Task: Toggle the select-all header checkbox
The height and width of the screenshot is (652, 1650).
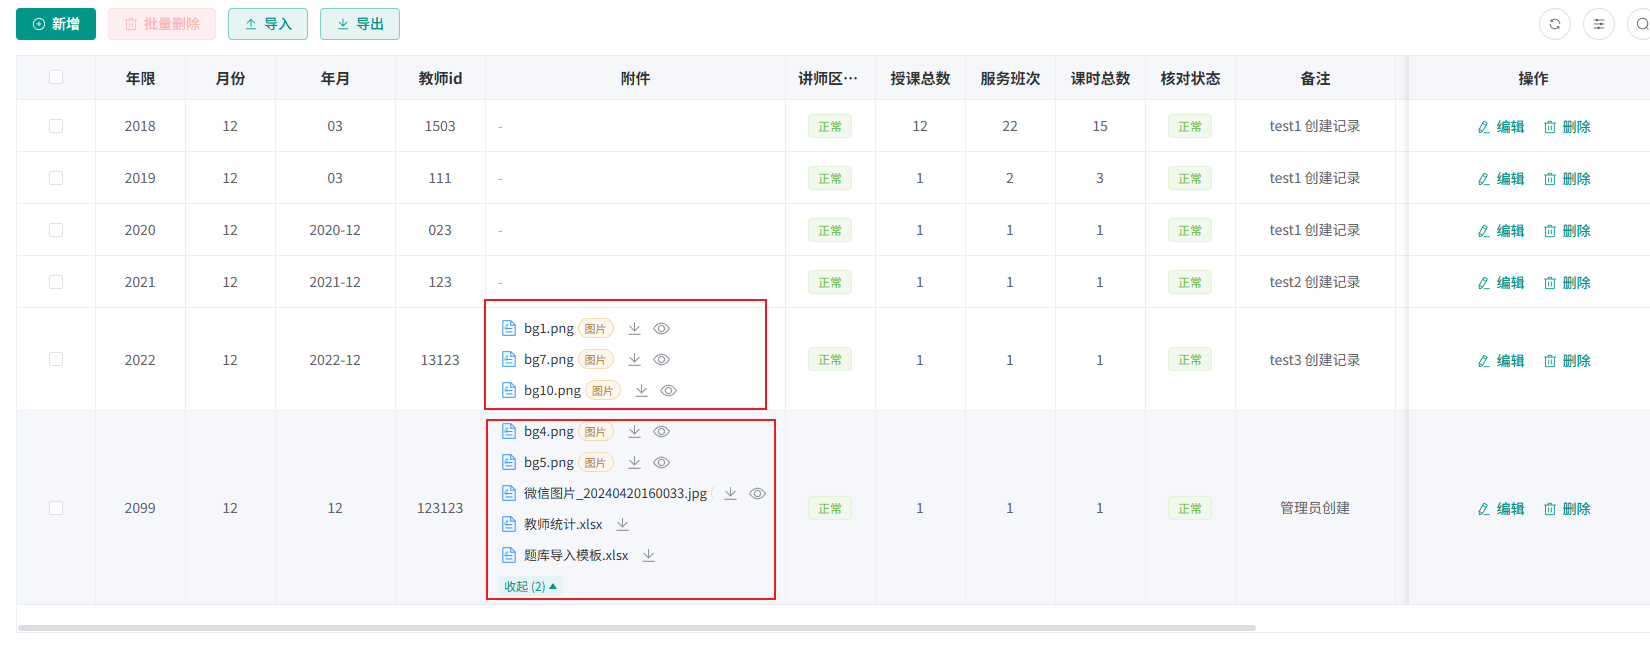Action: coord(56,77)
